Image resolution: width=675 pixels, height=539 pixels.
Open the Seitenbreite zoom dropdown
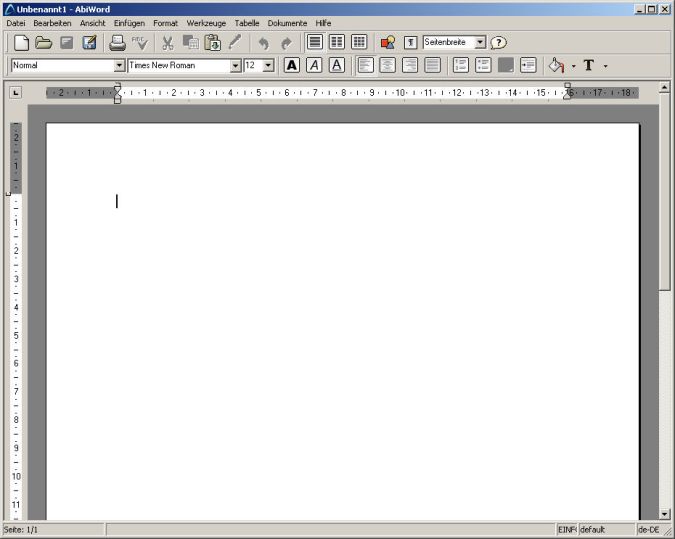click(480, 43)
